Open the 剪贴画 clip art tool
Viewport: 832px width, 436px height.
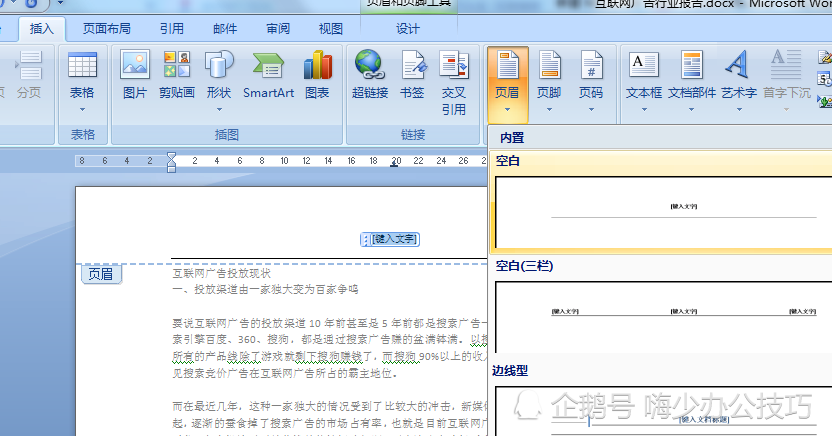(177, 65)
